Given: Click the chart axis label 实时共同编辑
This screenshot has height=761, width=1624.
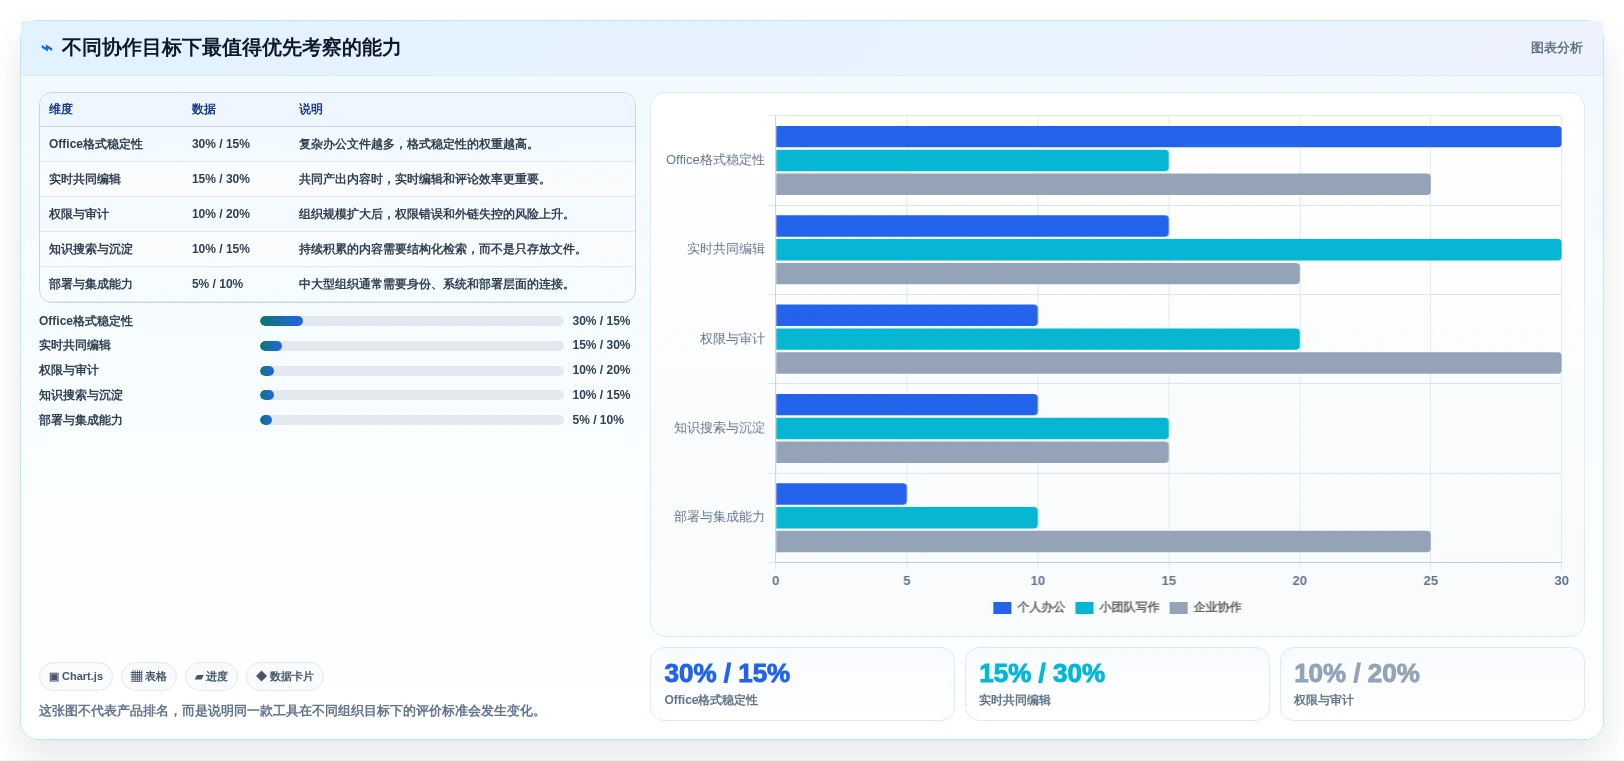Looking at the screenshot, I should [x=726, y=249].
